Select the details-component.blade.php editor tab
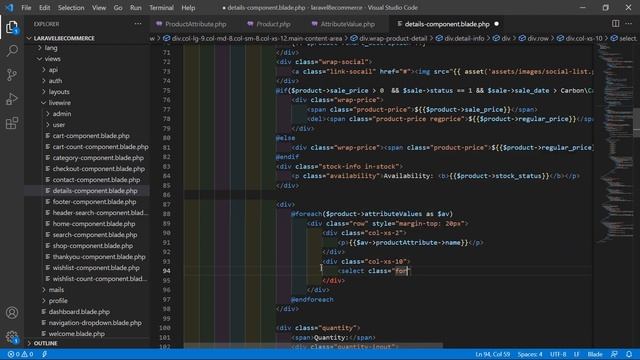 coord(447,24)
